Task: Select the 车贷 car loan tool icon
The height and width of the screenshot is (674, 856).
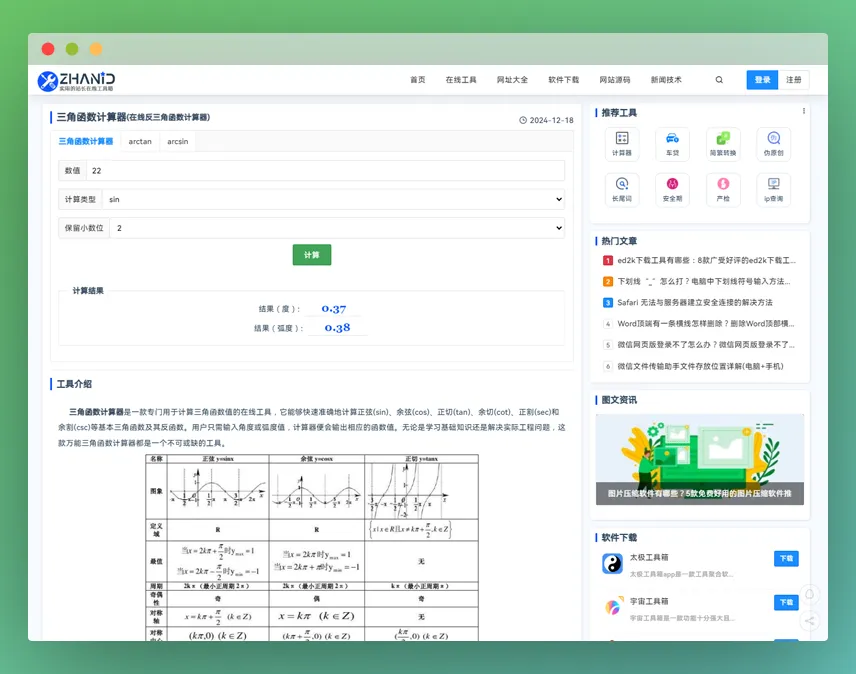Action: tap(672, 143)
